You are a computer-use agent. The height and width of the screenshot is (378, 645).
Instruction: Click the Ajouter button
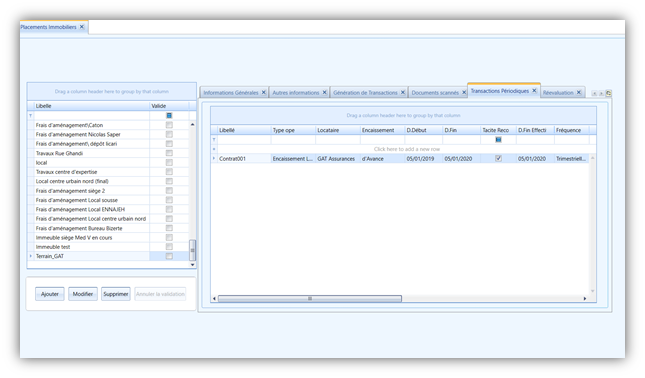point(50,294)
